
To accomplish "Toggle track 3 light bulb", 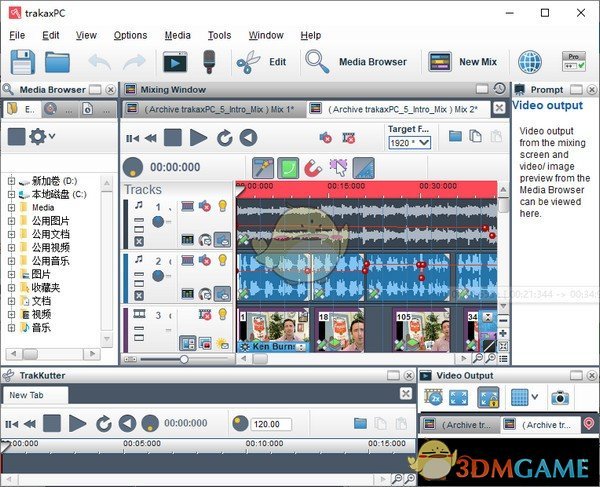I will click(x=223, y=314).
